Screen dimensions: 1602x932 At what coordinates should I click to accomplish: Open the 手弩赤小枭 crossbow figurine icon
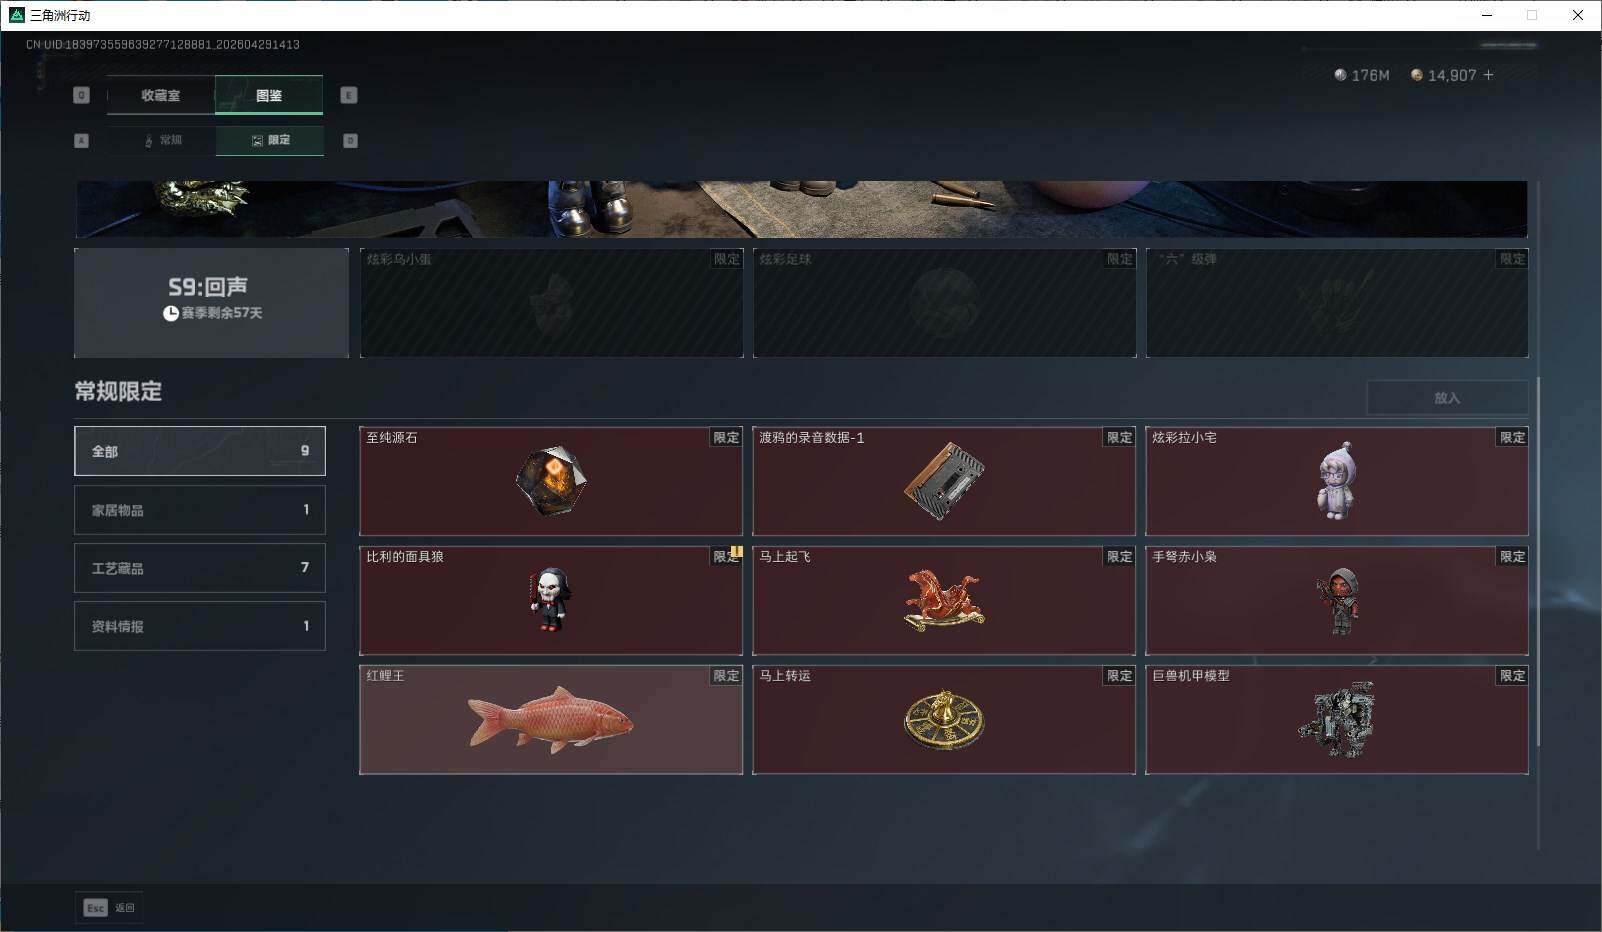tap(1338, 600)
